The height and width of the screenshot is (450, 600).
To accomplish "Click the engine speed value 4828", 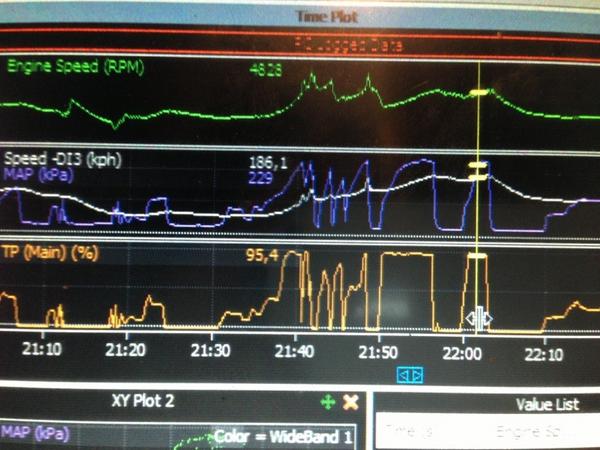I will point(266,70).
